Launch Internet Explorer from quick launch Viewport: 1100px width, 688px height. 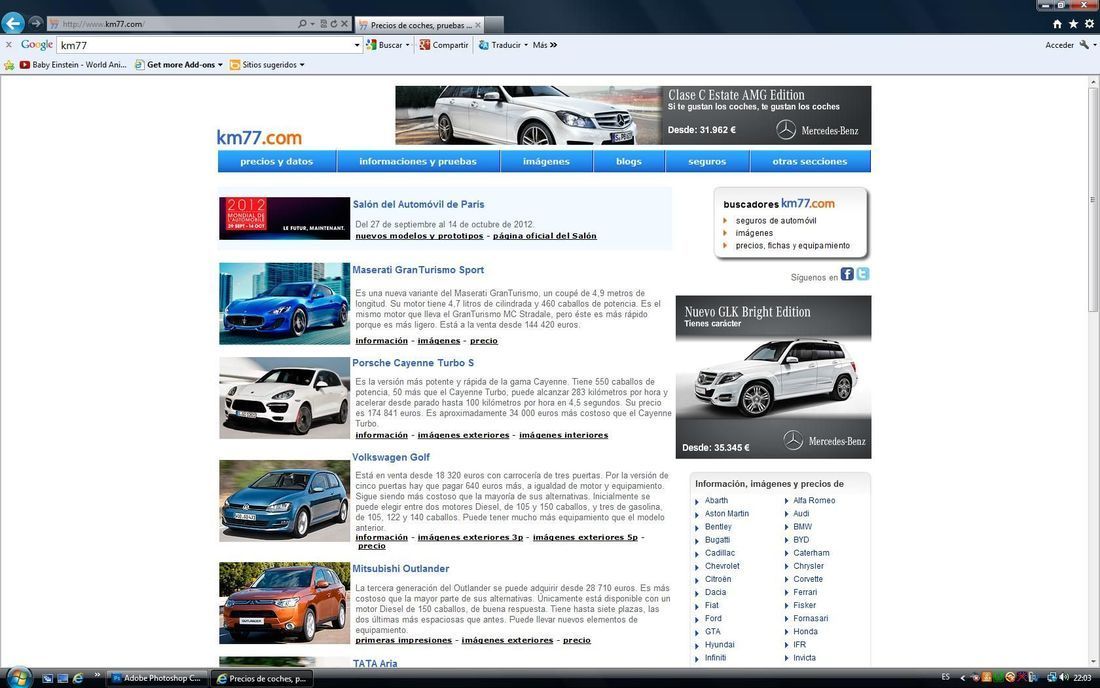click(78, 678)
